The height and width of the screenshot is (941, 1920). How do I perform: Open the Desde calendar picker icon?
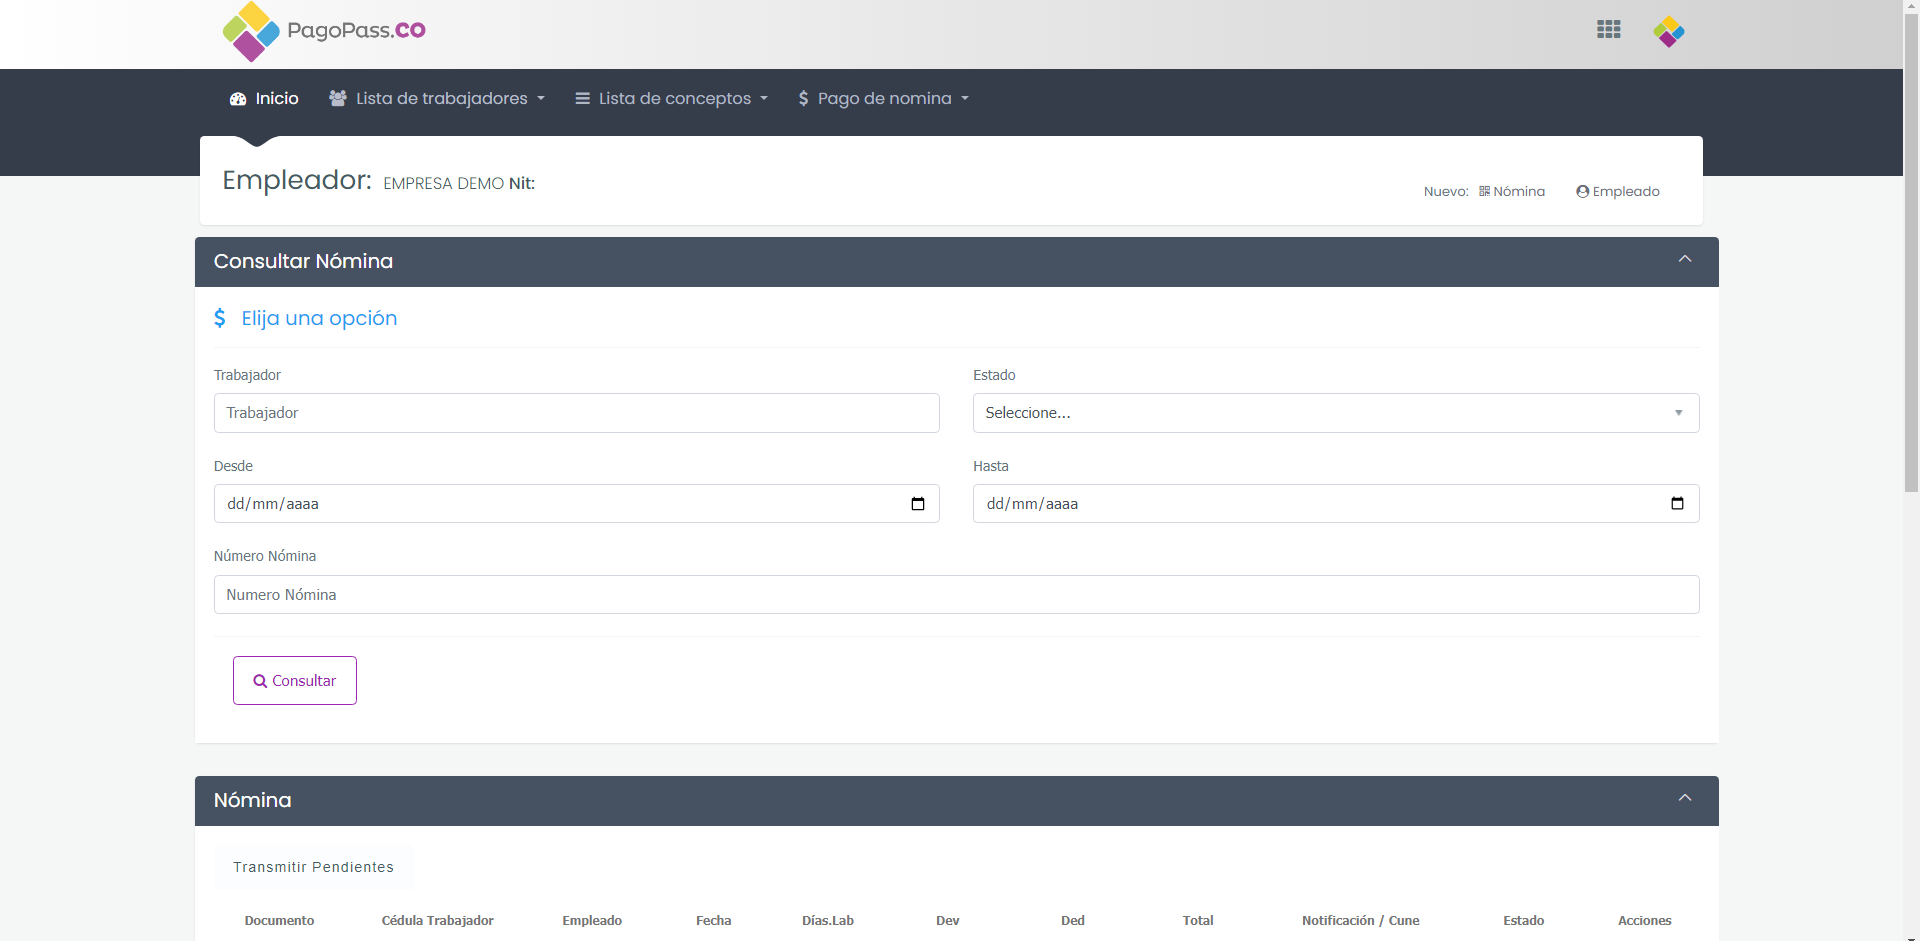coord(917,504)
